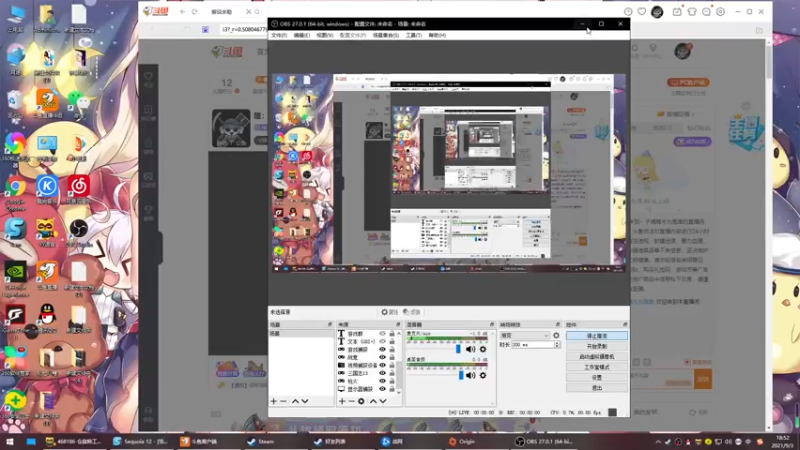This screenshot has width=800, height=450.
Task: Click the Exit button in OBS controls
Action: pos(596,388)
